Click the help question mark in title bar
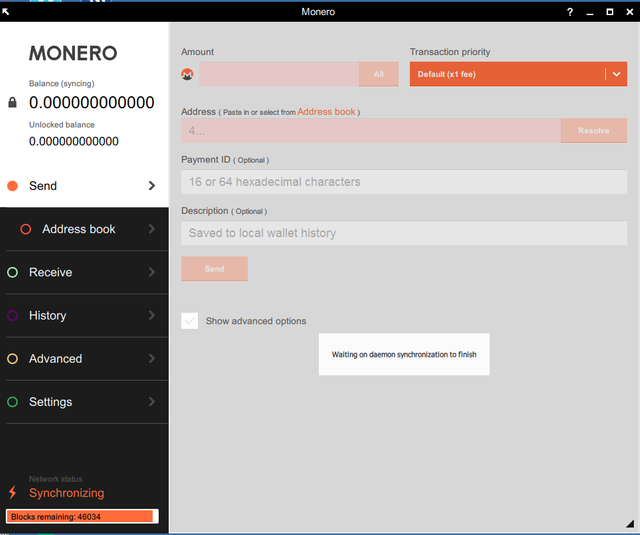The width and height of the screenshot is (640, 535). point(570,12)
